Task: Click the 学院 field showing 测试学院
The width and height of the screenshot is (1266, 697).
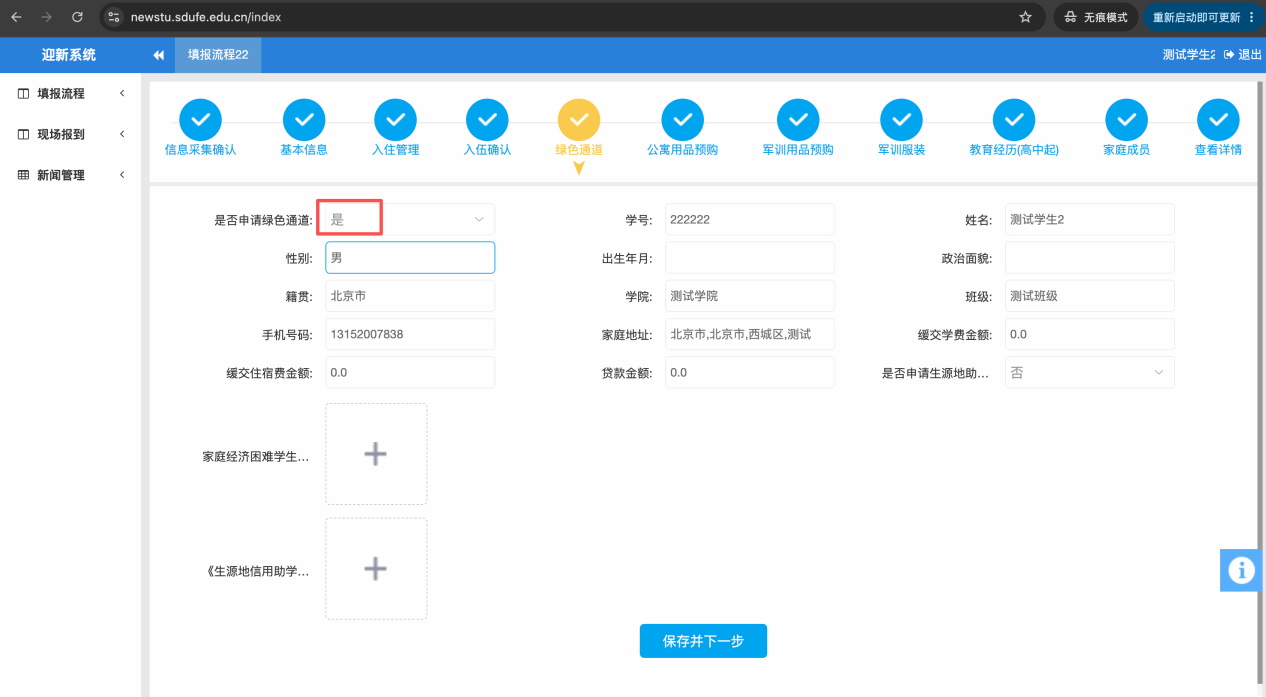Action: 749,296
